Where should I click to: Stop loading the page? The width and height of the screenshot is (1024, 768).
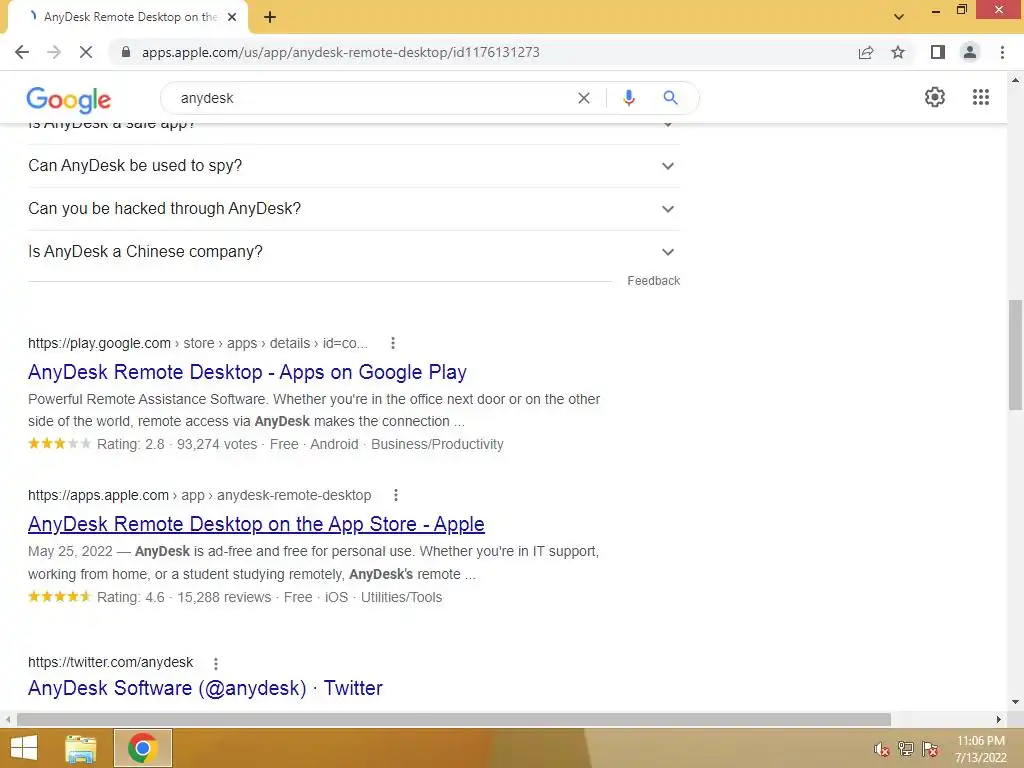pos(86,52)
